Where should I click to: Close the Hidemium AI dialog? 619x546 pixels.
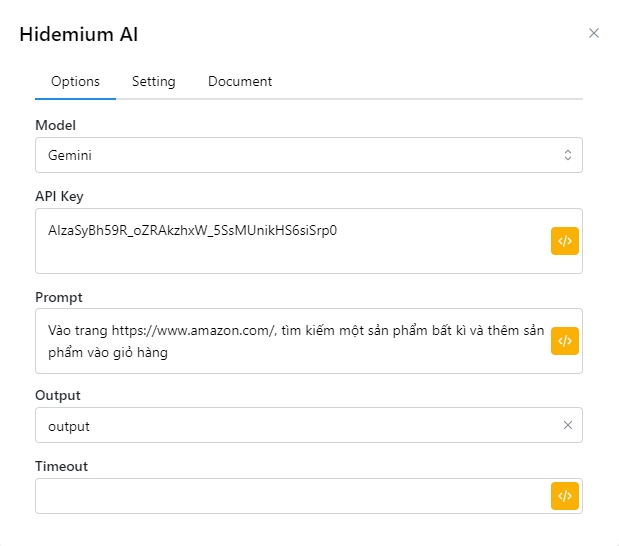pyautogui.click(x=594, y=33)
